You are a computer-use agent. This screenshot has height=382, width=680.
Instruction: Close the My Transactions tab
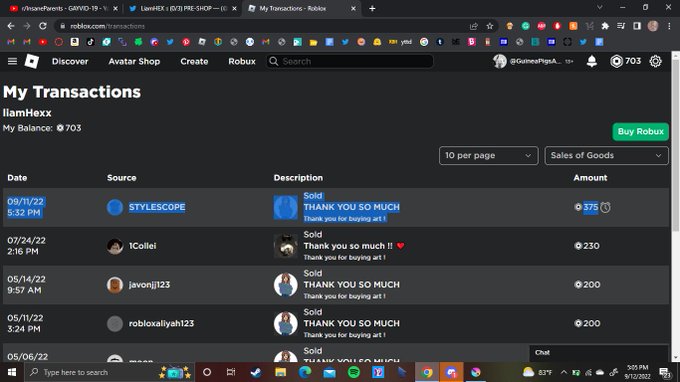(353, 8)
